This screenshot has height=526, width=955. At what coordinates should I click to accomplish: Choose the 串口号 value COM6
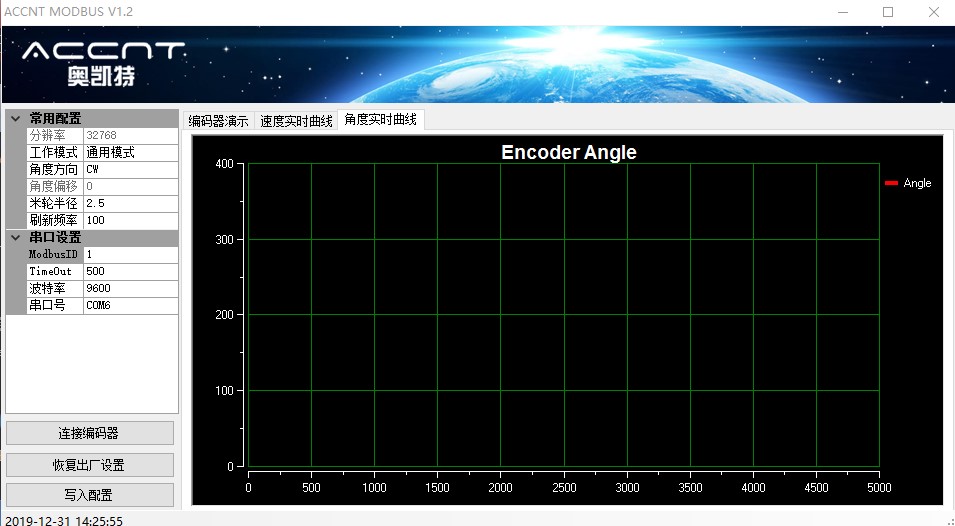[130, 305]
